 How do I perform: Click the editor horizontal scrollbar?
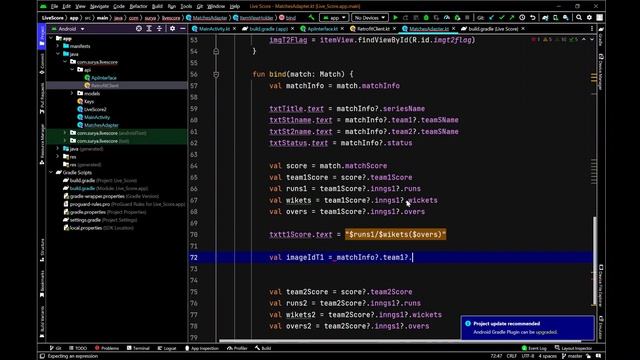coord(400,341)
